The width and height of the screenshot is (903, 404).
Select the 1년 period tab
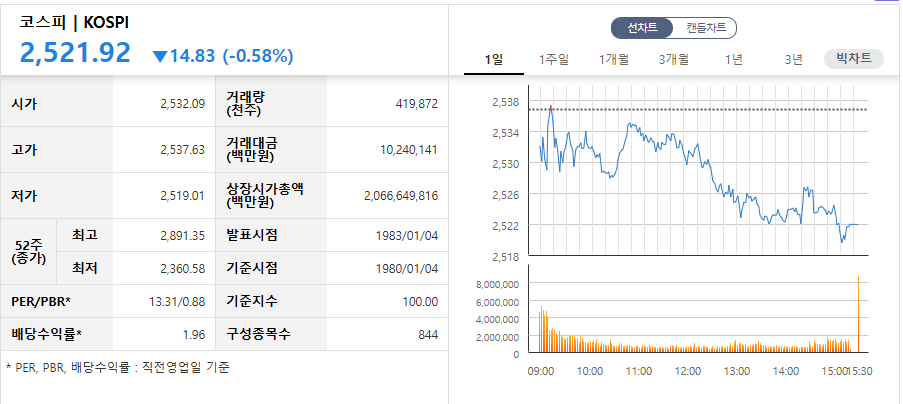pos(734,59)
